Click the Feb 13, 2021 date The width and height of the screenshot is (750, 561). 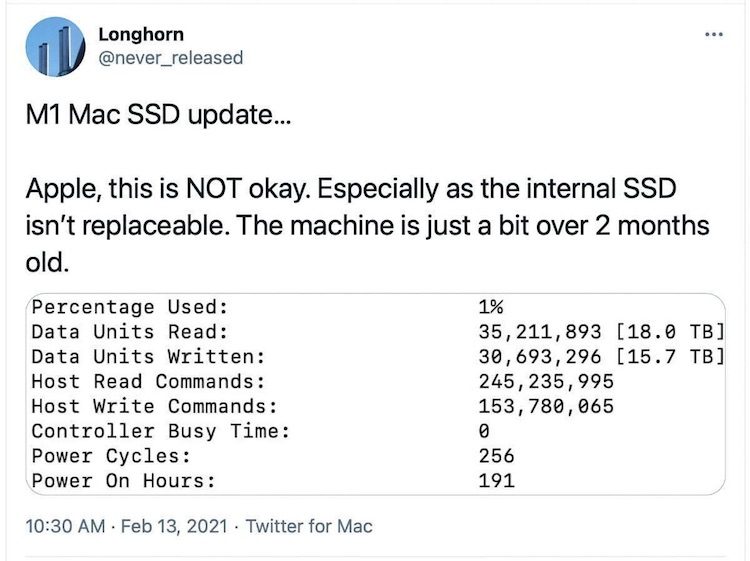tap(176, 524)
